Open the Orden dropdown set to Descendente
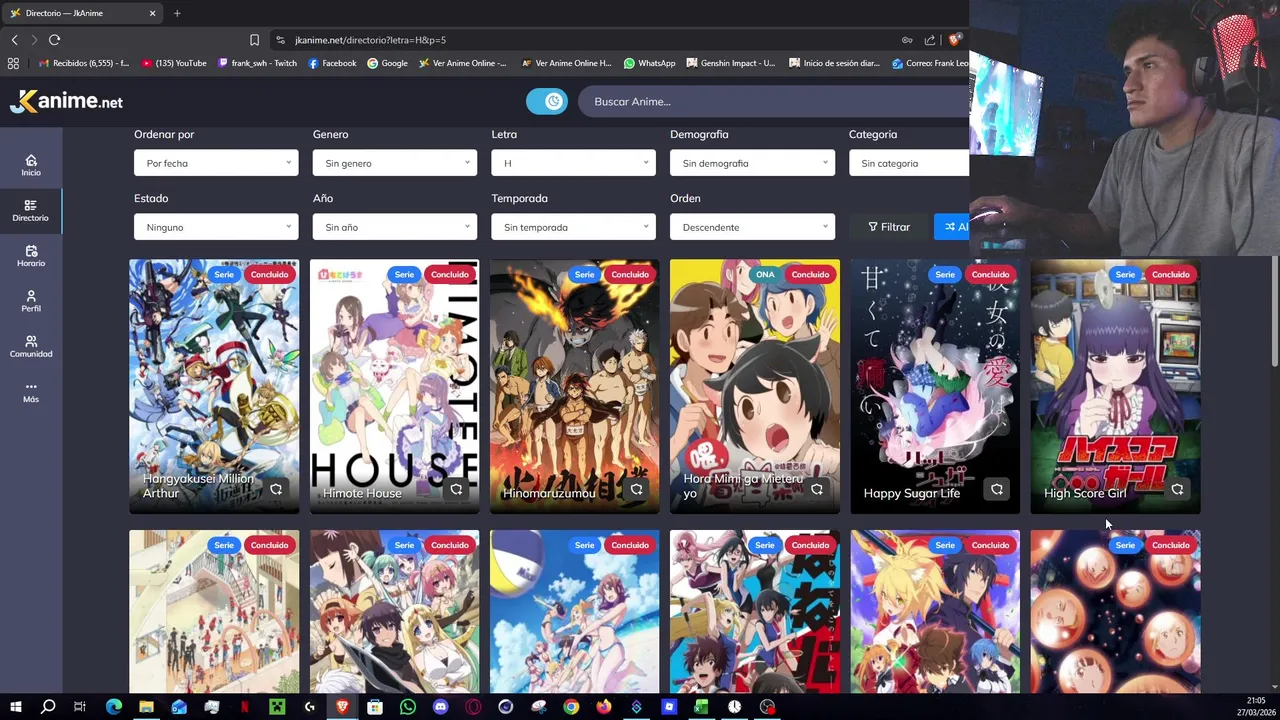The image size is (1280, 720). [x=752, y=227]
